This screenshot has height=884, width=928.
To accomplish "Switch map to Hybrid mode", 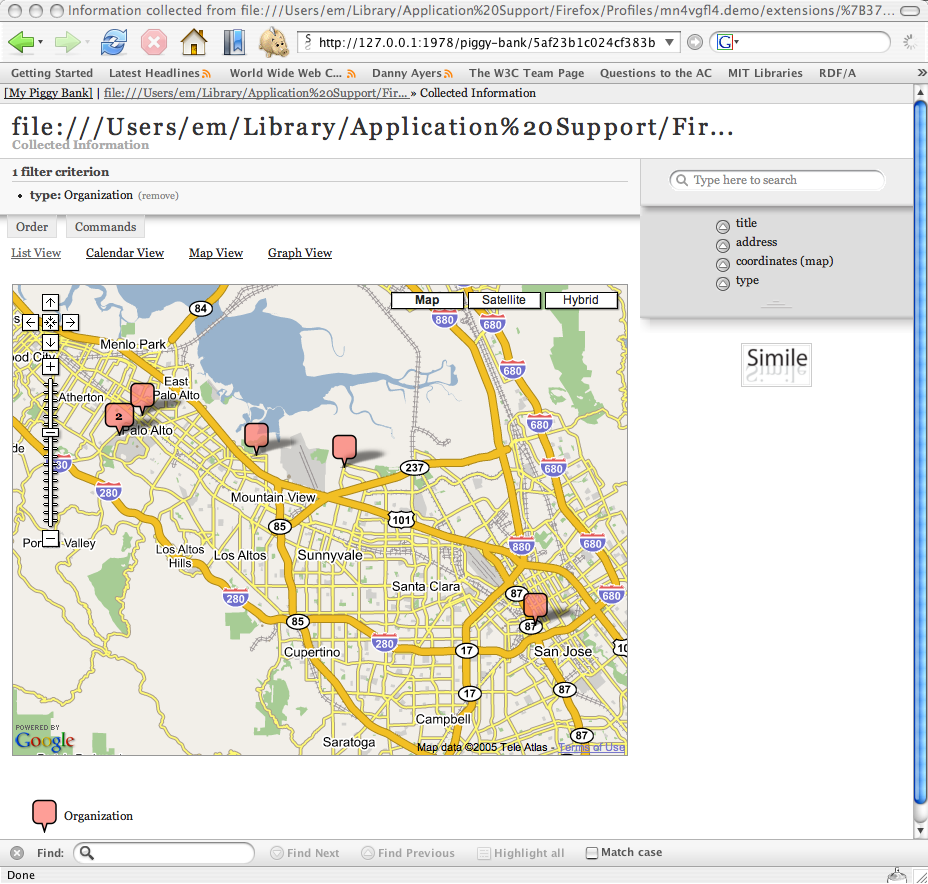I will (x=580, y=300).
